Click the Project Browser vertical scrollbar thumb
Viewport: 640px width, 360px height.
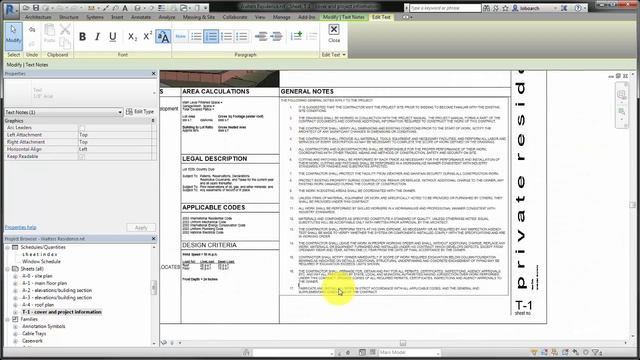(154, 287)
